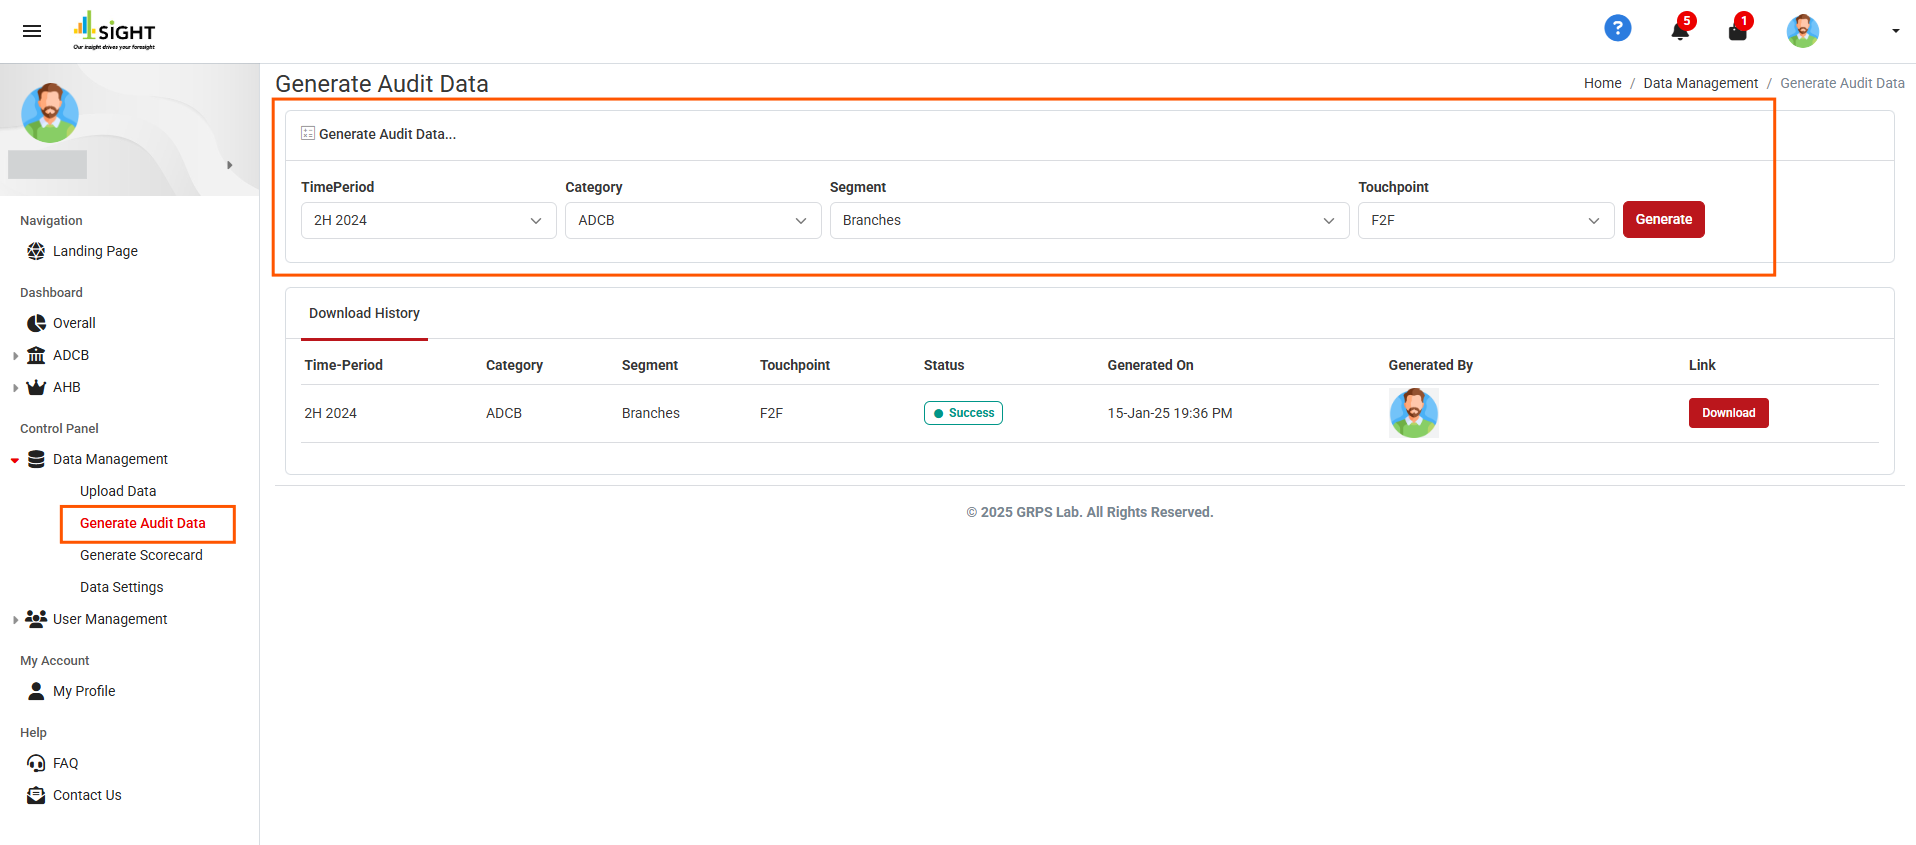Open Upload Data page
1916x845 pixels.
[x=118, y=491]
